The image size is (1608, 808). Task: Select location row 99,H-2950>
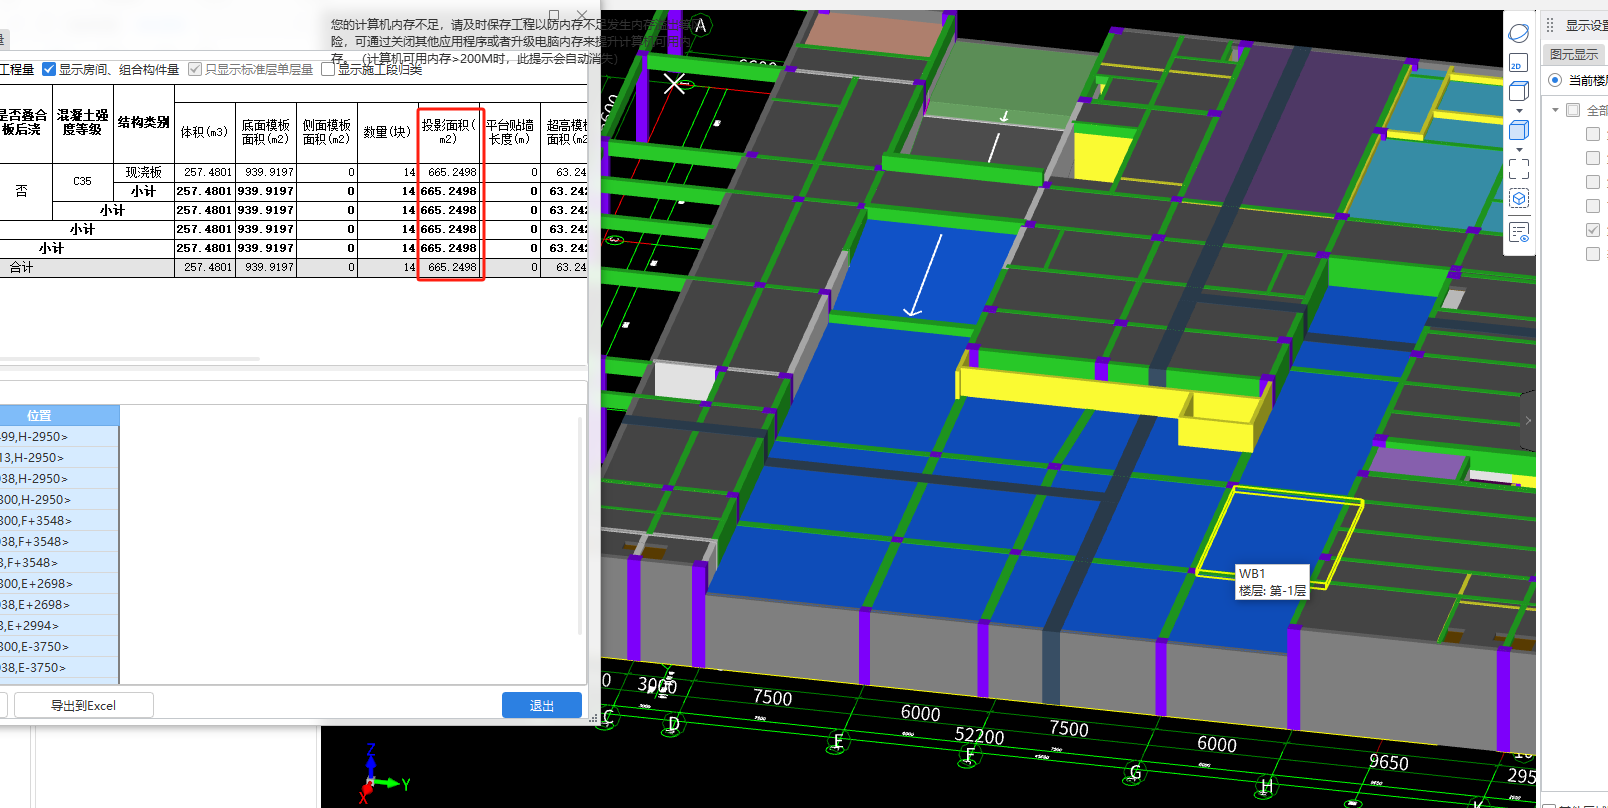[x=59, y=437]
